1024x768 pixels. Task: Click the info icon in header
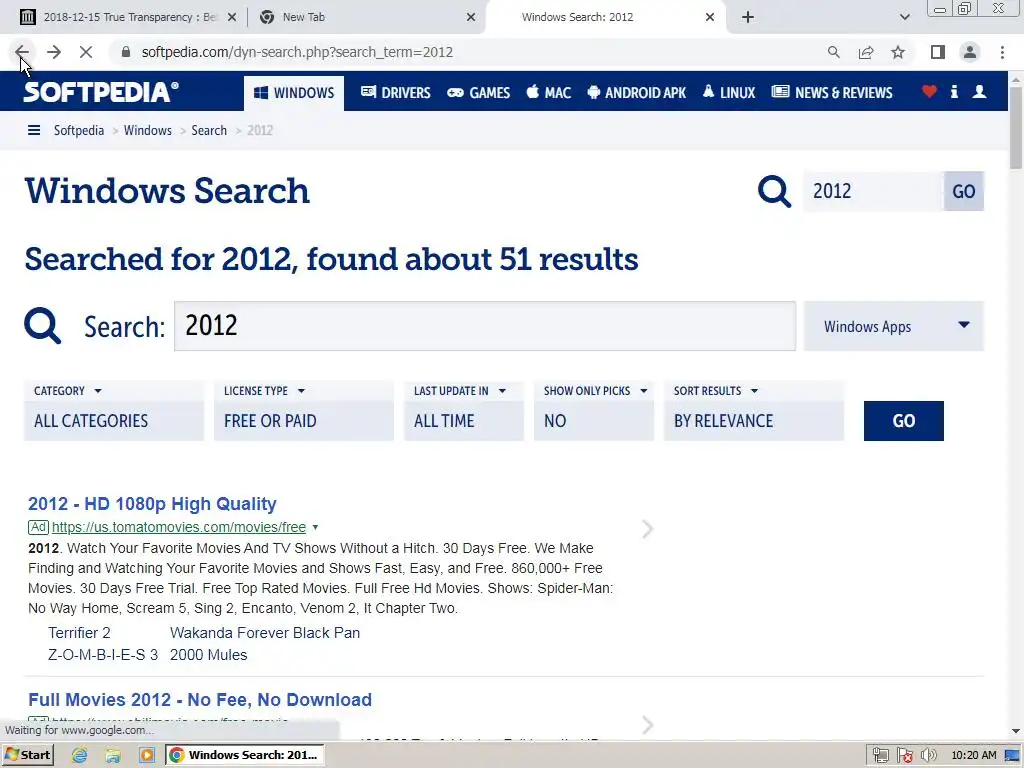click(954, 91)
